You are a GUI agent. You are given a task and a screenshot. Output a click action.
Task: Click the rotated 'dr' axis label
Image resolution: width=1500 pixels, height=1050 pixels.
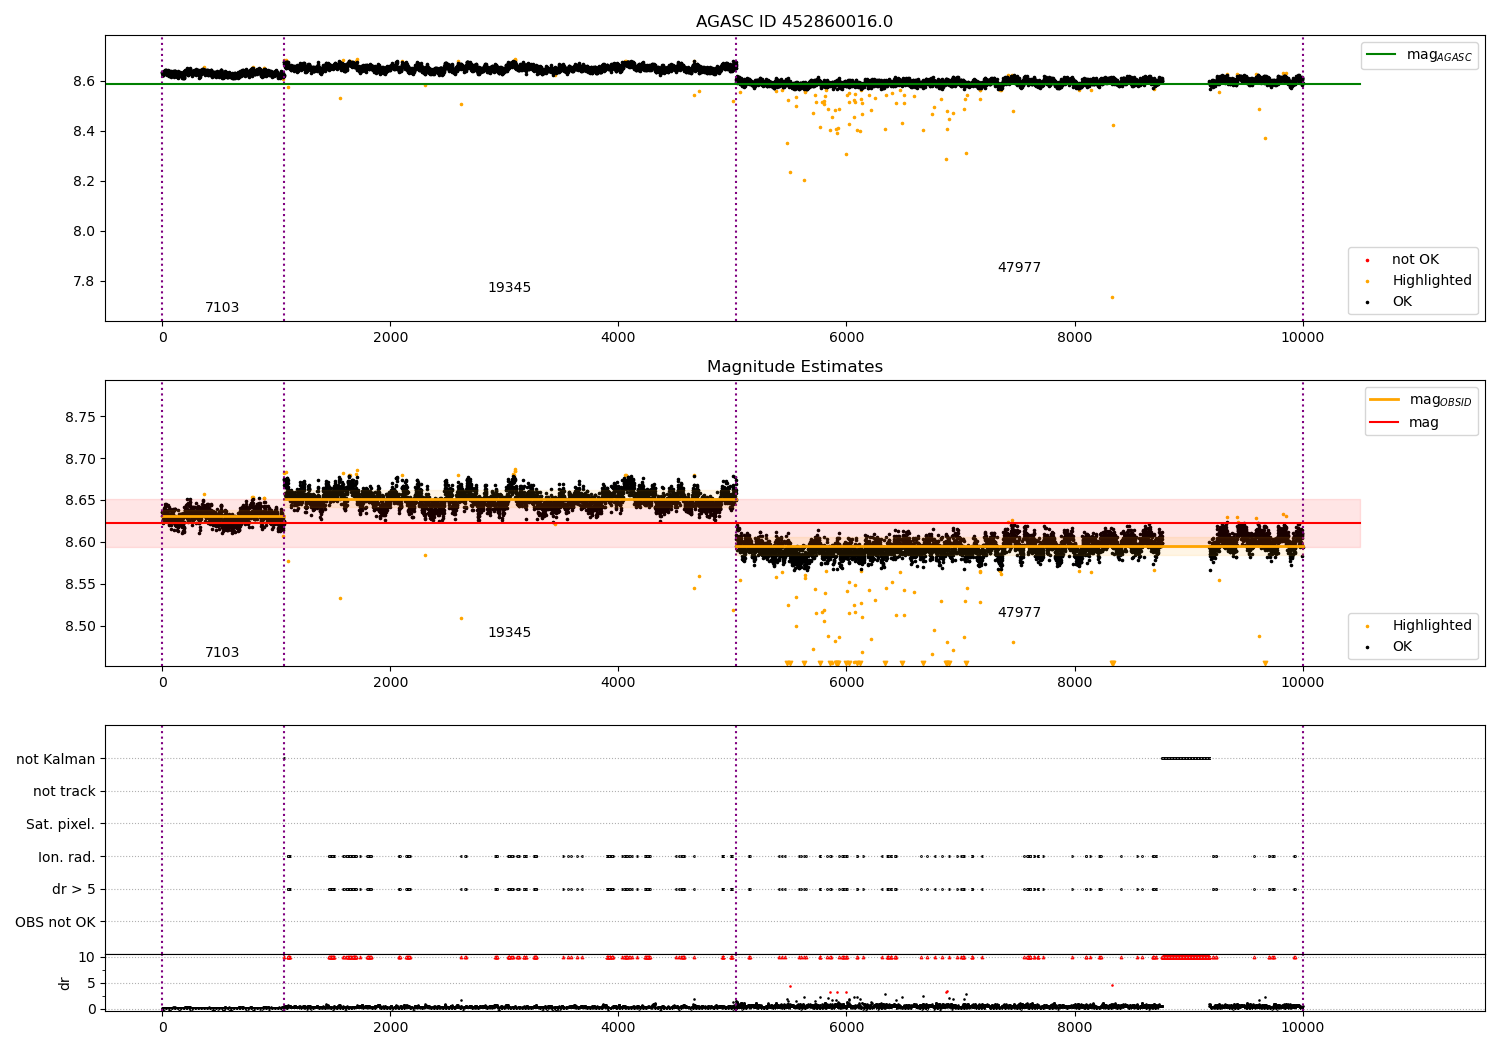[x=65, y=983]
